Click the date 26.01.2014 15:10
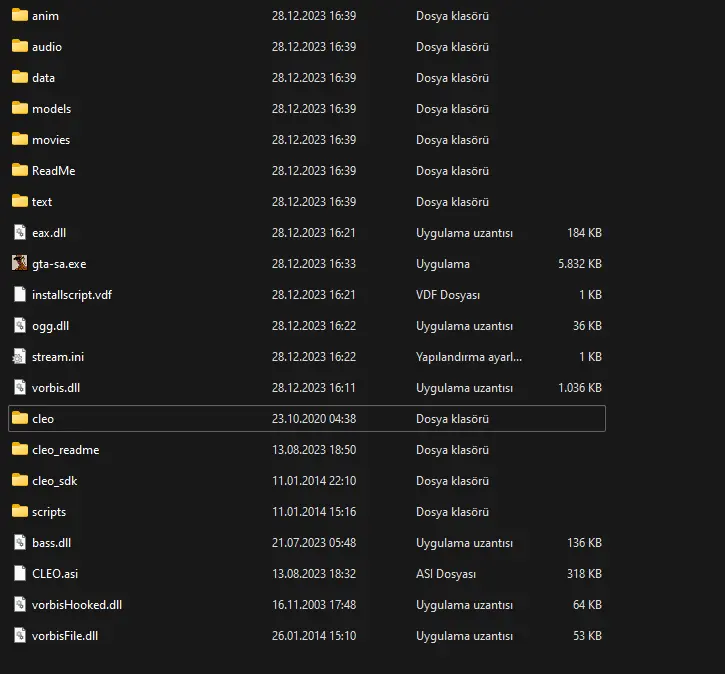Image resolution: width=725 pixels, height=674 pixels. click(x=314, y=636)
